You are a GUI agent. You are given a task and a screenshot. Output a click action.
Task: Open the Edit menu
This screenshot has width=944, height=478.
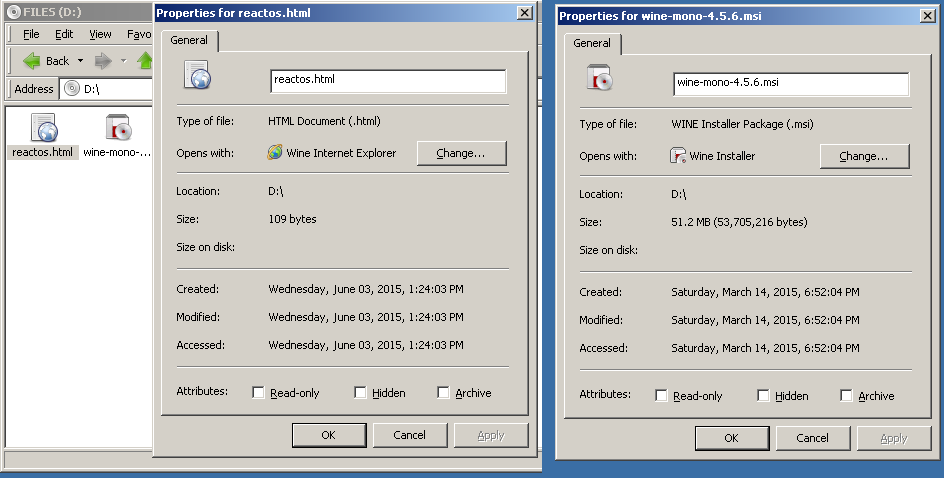64,34
